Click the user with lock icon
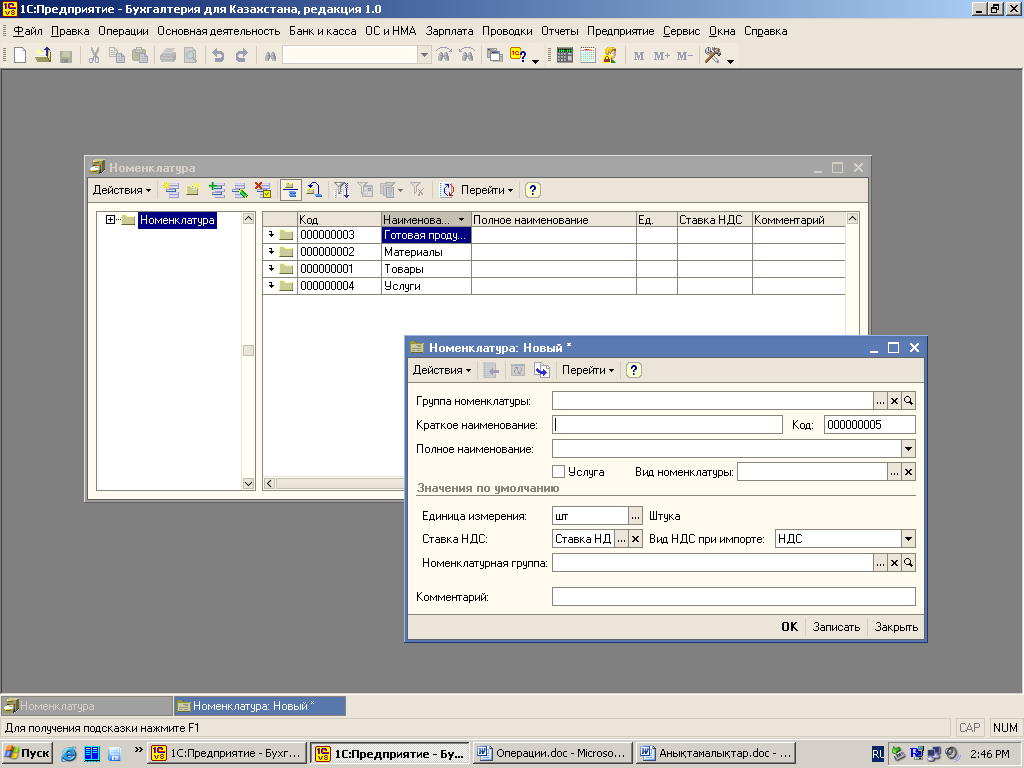 tap(610, 56)
